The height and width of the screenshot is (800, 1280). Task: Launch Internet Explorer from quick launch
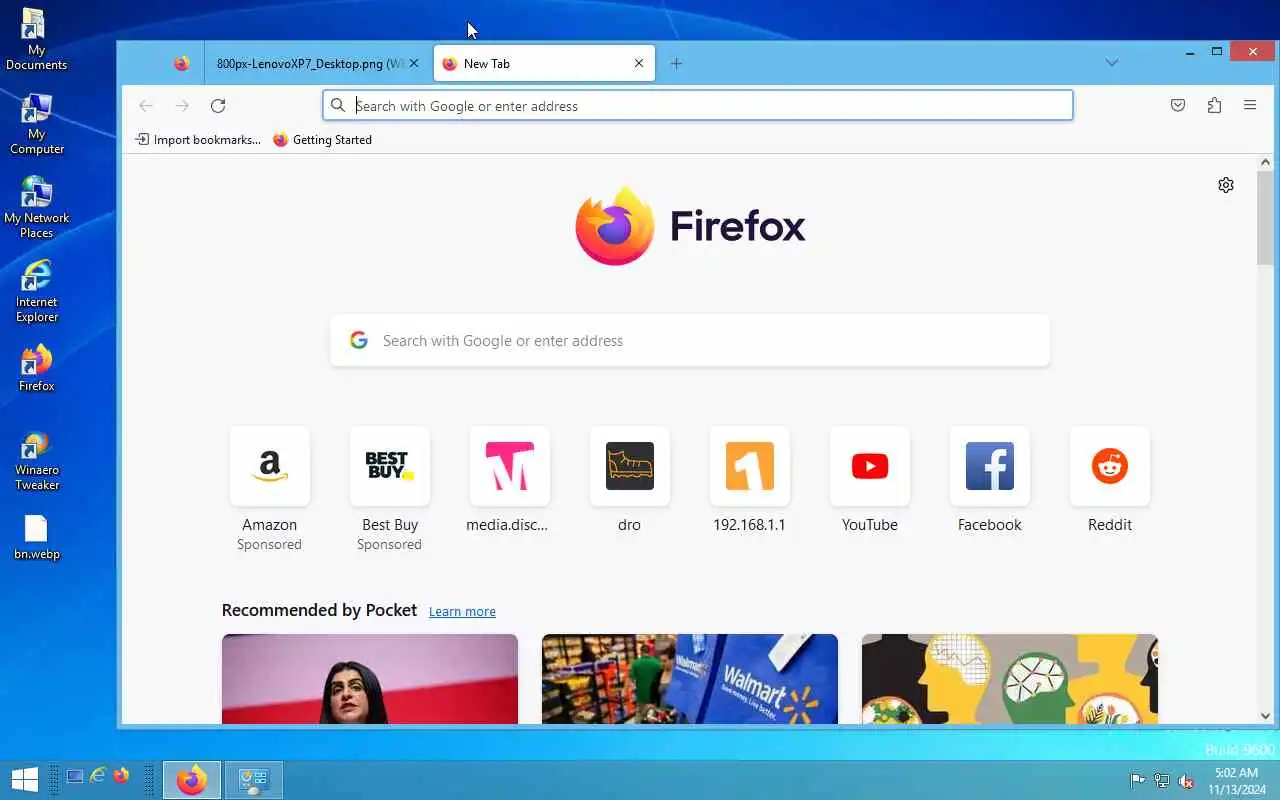98,776
